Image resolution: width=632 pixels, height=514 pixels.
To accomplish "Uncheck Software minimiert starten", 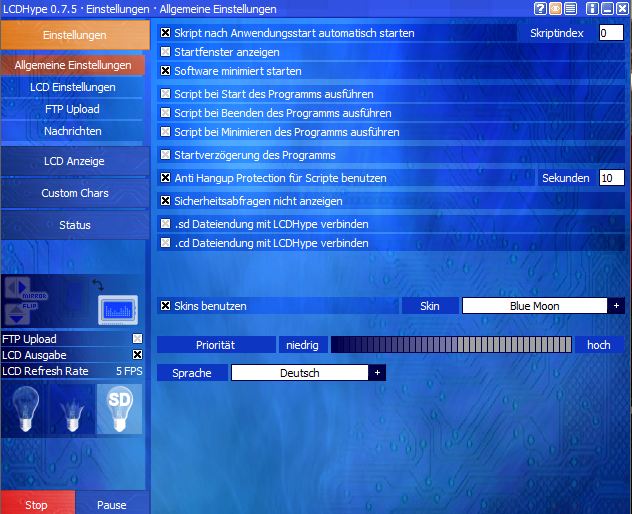I will (165, 71).
